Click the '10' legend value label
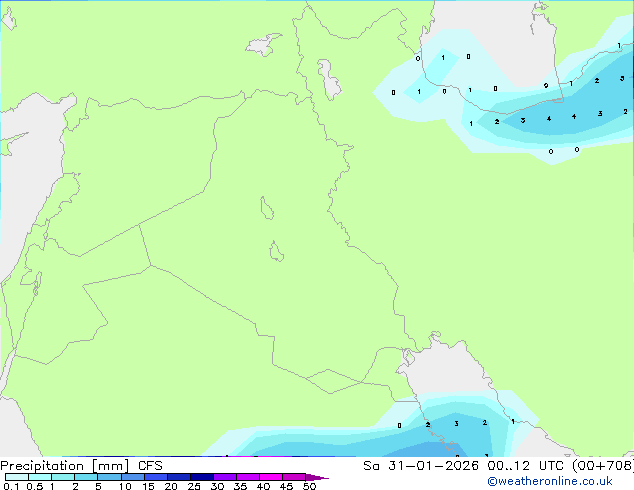The width and height of the screenshot is (634, 490). (125, 486)
